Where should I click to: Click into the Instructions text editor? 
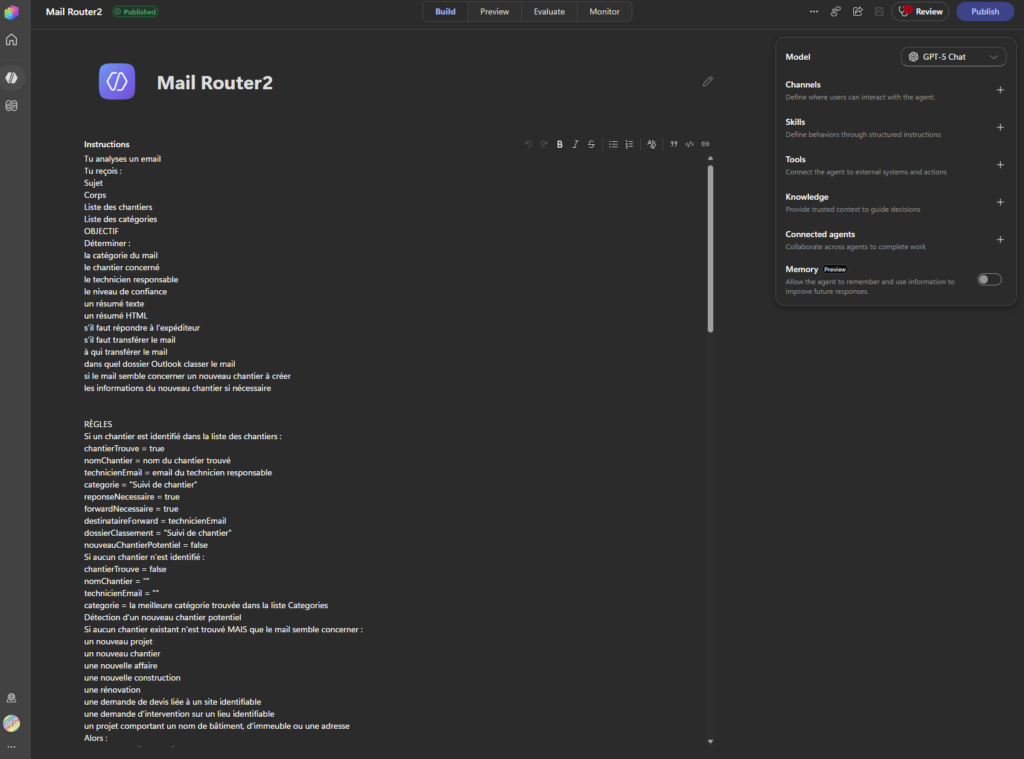pyautogui.click(x=393, y=449)
